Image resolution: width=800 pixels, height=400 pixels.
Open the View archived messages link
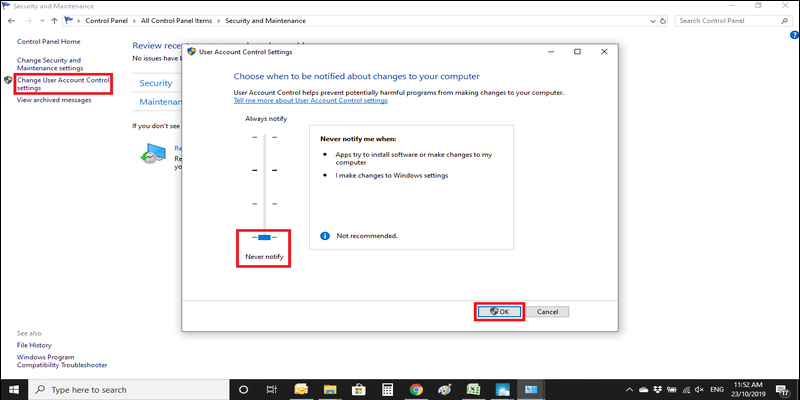coord(53,100)
